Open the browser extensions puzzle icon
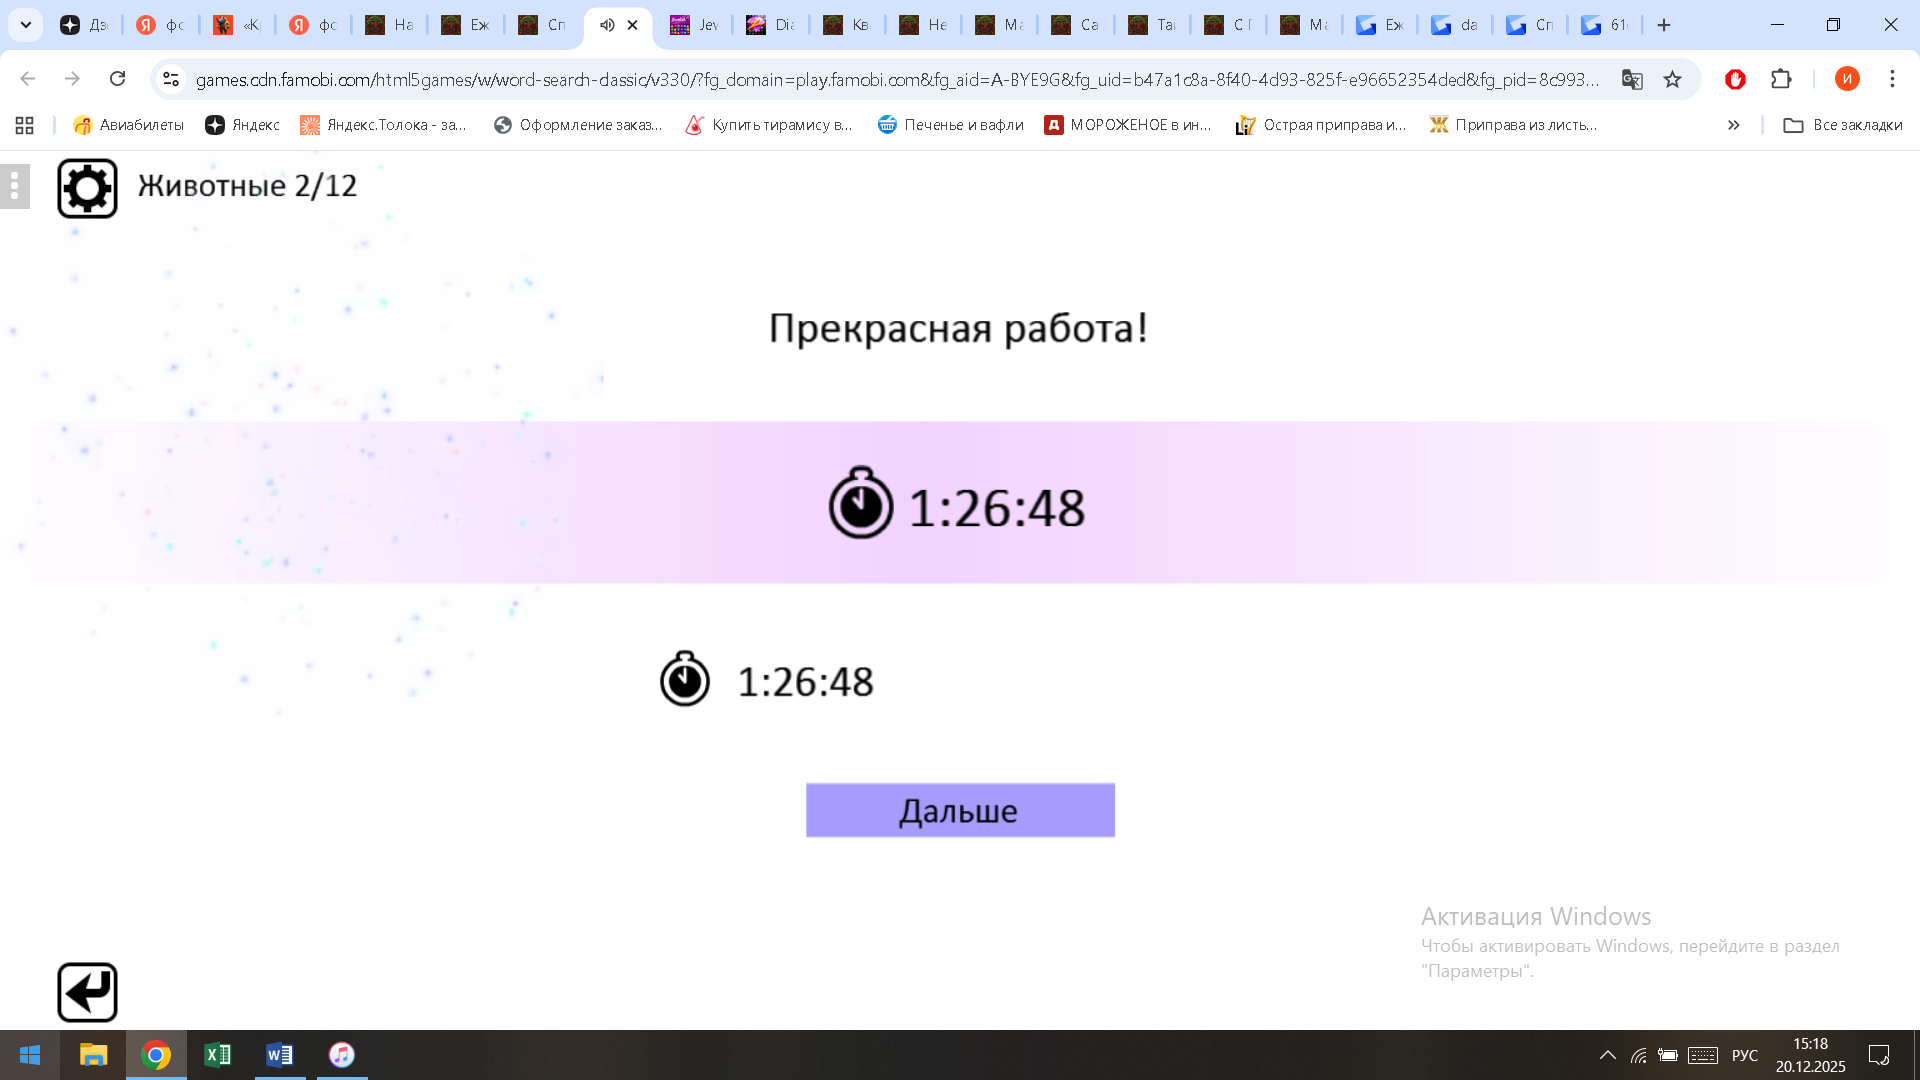The width and height of the screenshot is (1920, 1080). (x=1781, y=79)
